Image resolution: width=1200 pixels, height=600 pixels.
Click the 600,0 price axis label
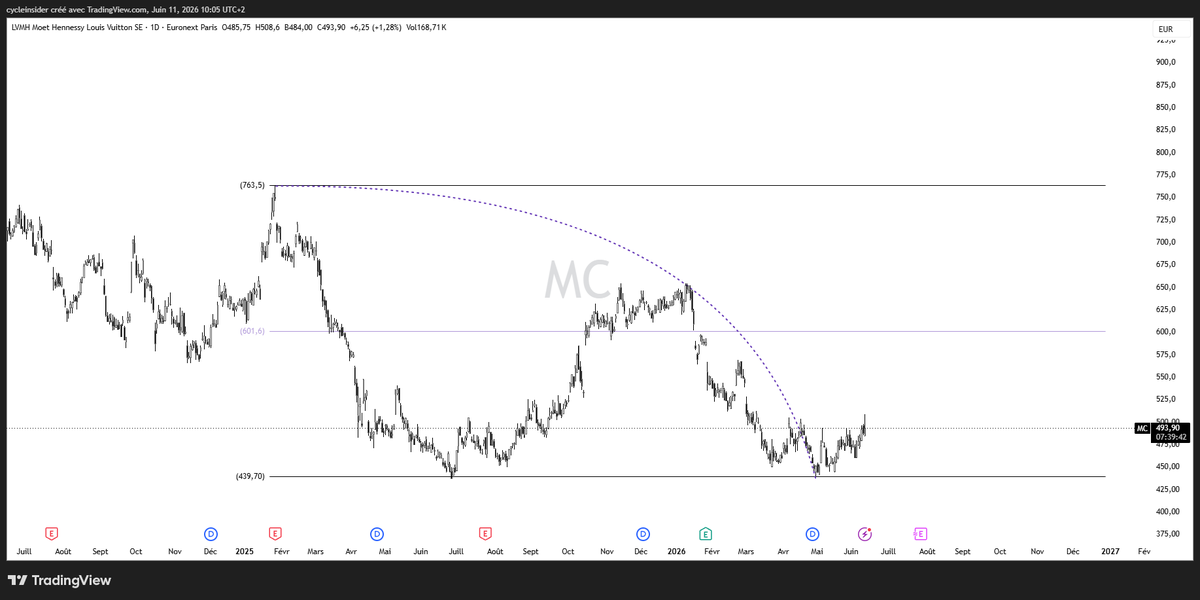click(x=1165, y=332)
